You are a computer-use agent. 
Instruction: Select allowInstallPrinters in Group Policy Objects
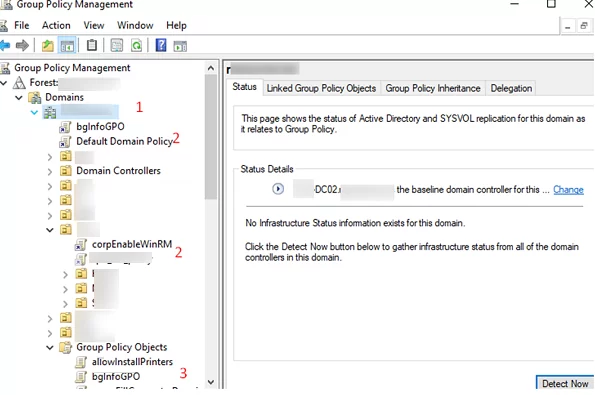132,362
